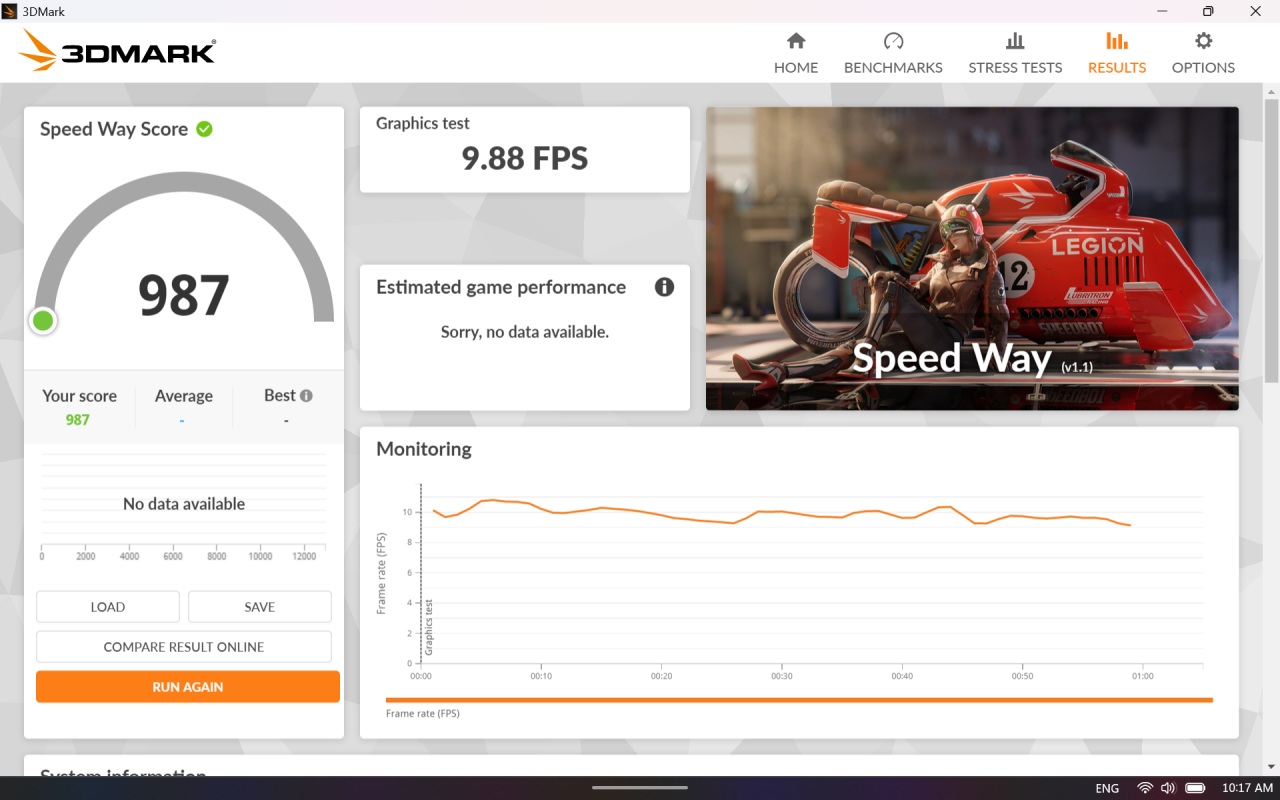
Task: Open the Home icon in the navigation
Action: (796, 41)
